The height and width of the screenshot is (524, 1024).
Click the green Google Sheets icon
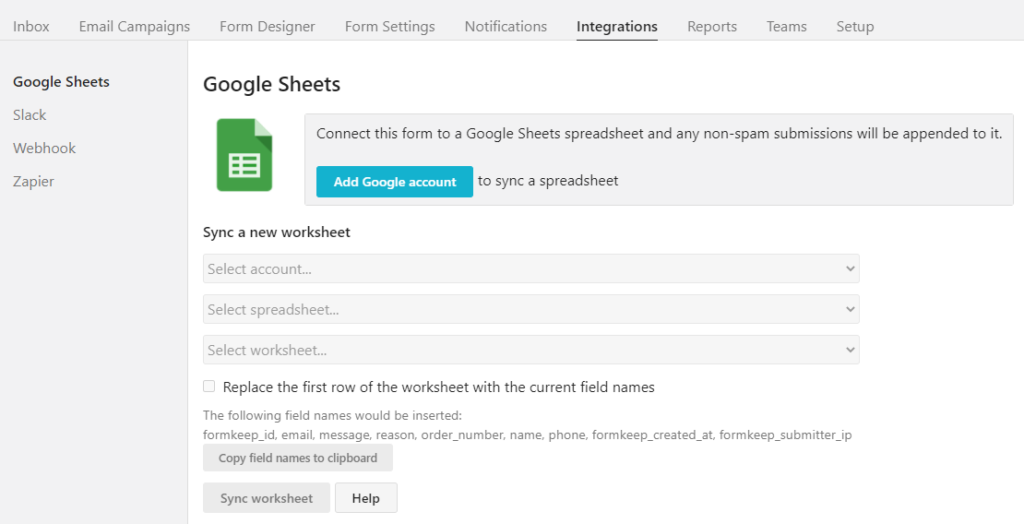click(245, 155)
